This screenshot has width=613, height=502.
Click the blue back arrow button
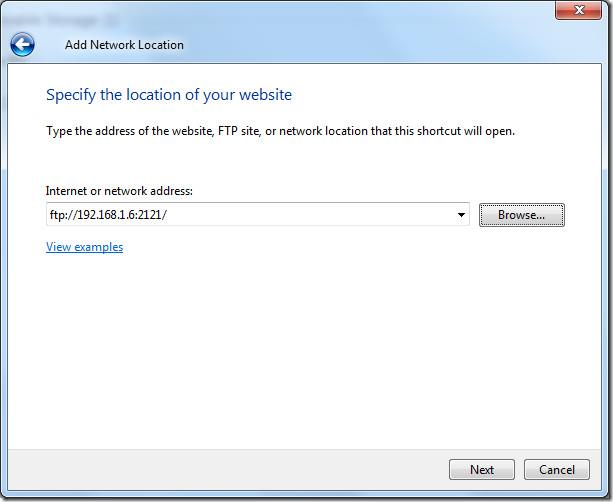click(22, 44)
